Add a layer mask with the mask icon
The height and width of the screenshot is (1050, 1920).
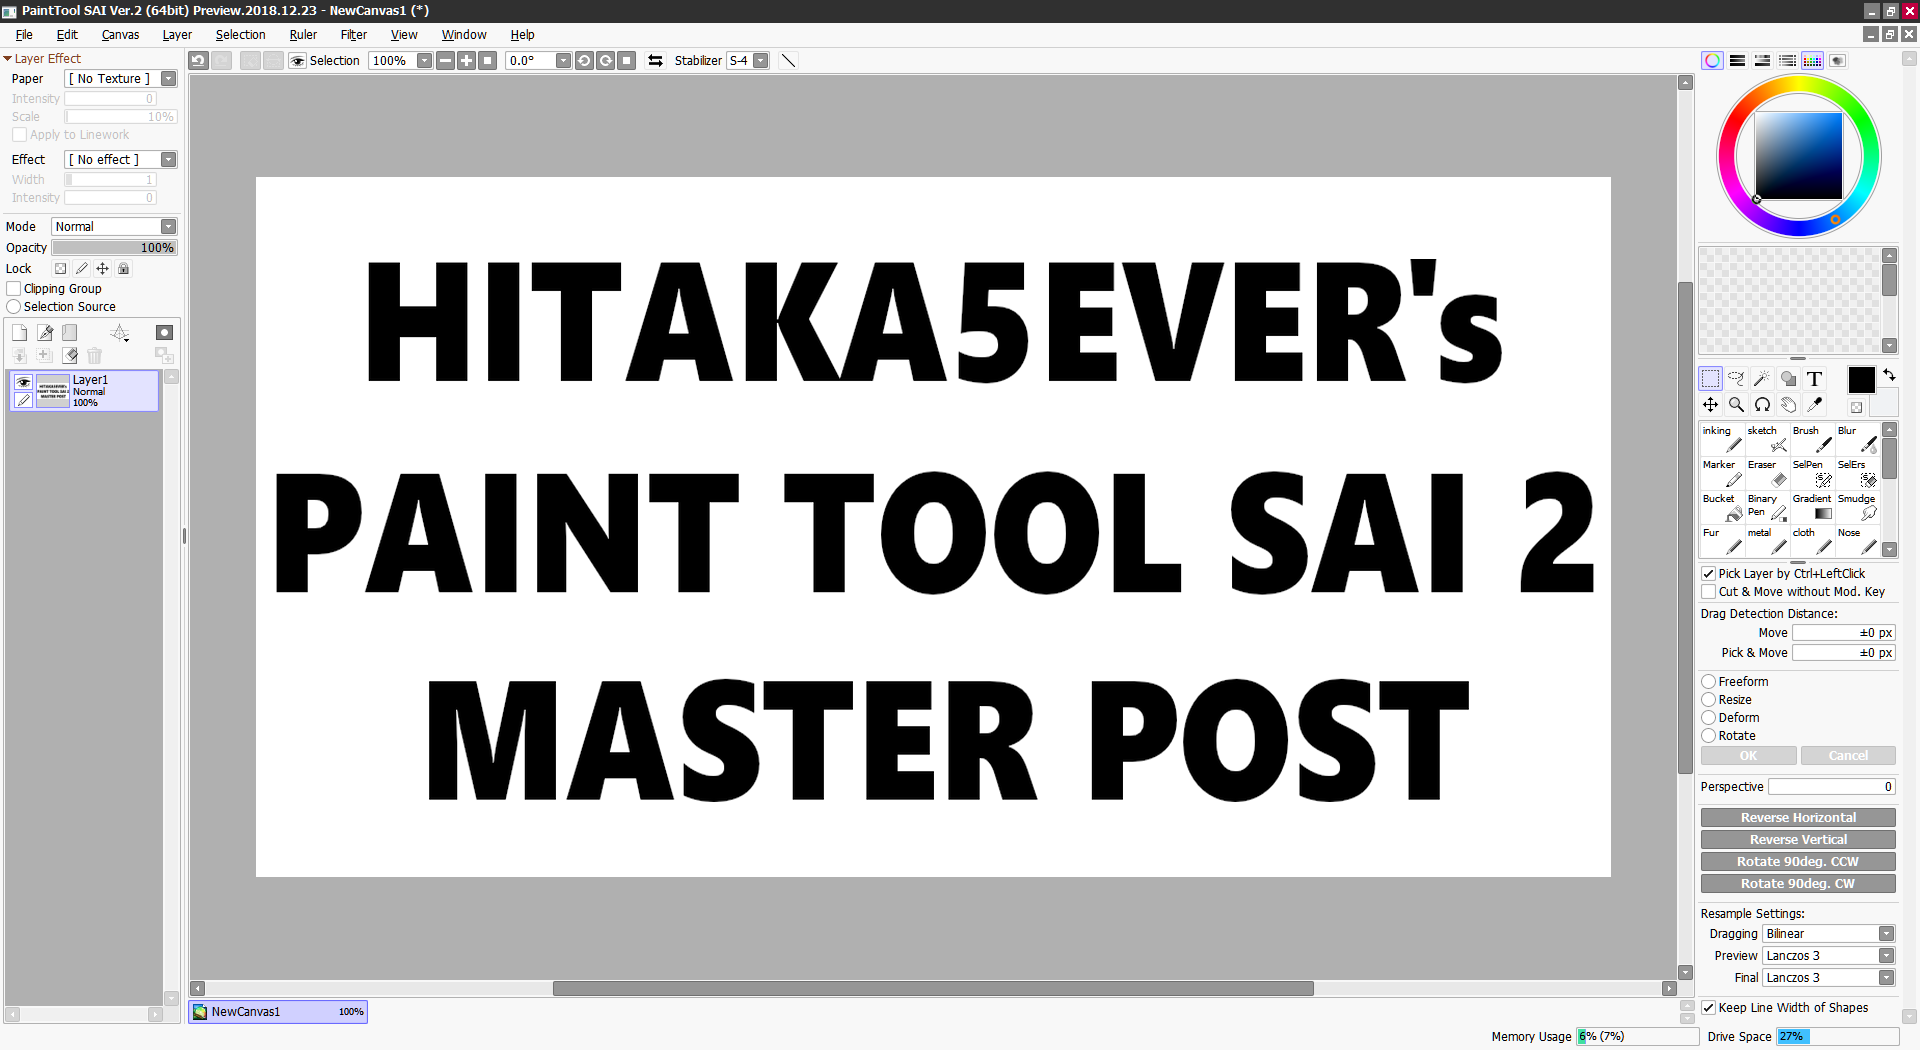pos(165,333)
